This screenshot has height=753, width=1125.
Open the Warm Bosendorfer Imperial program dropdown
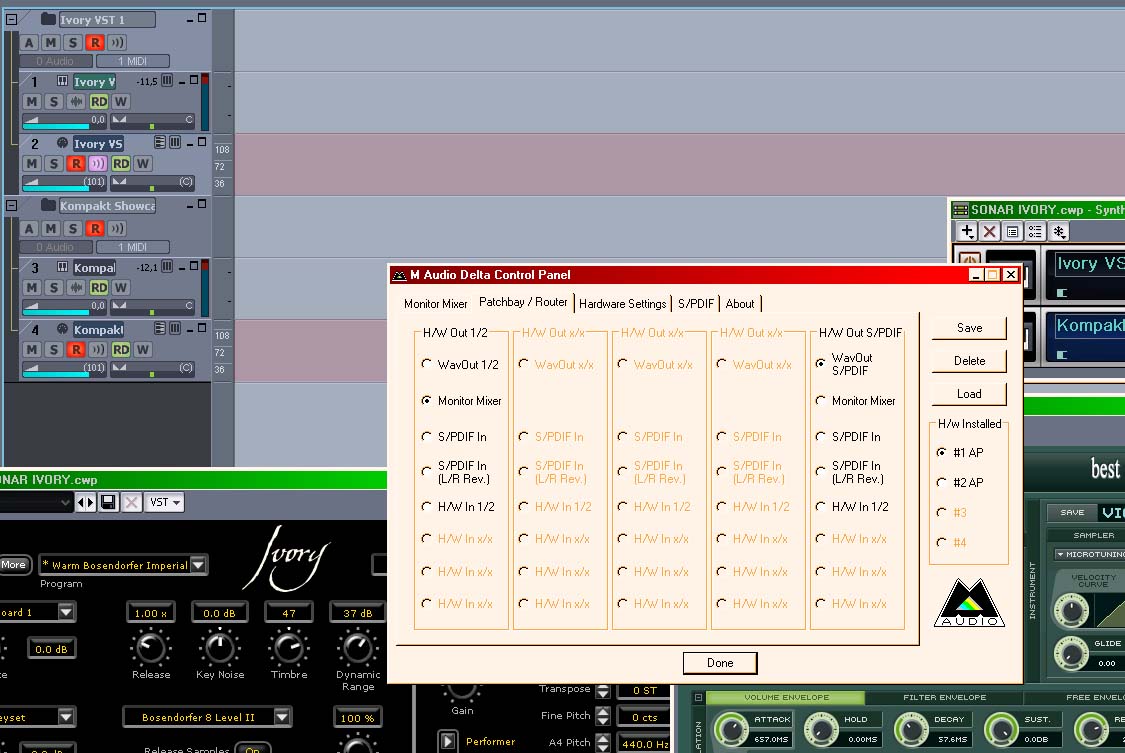coord(198,565)
